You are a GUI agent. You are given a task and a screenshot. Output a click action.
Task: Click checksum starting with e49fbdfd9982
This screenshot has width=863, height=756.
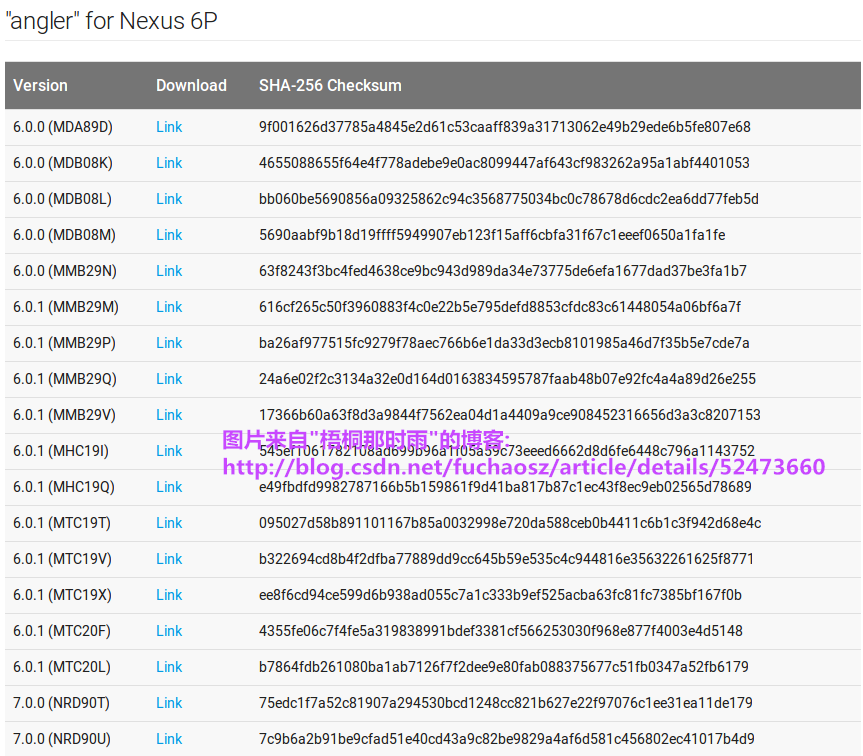pos(505,487)
